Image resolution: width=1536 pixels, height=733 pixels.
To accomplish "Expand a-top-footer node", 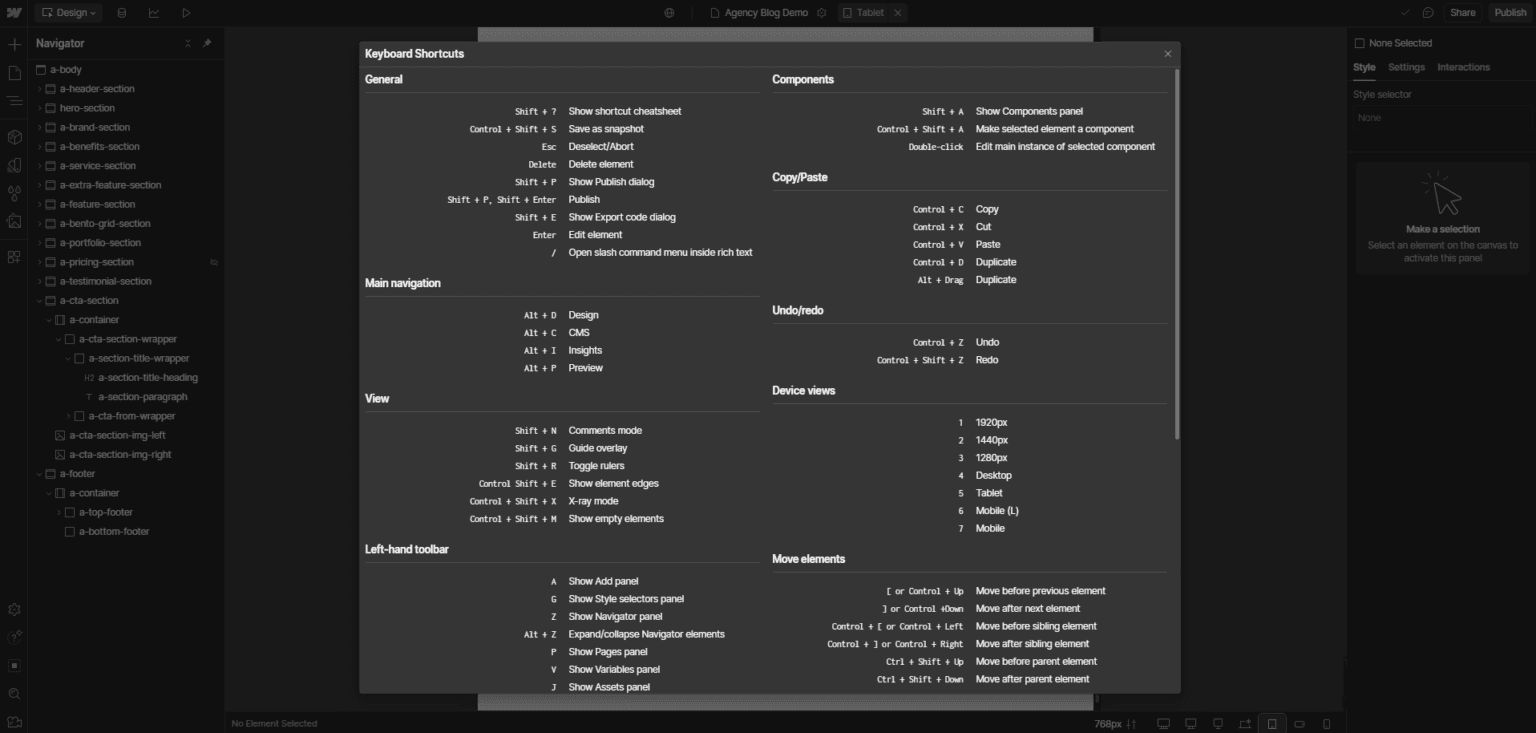I will 59,512.
